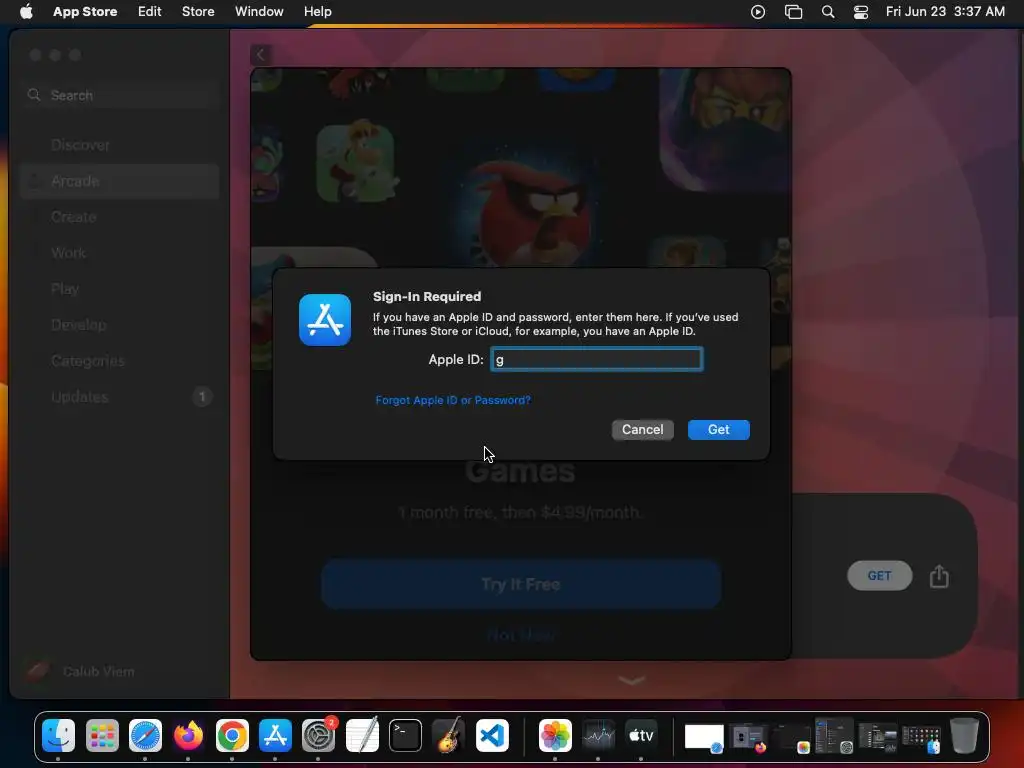Open the Apple menu
The height and width of the screenshot is (768, 1024).
[x=26, y=12]
